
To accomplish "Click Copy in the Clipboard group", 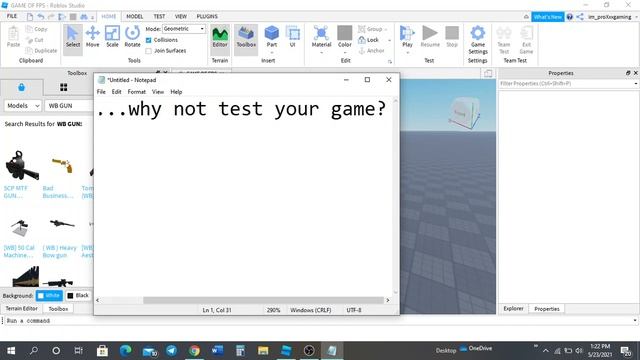I will [37, 29].
